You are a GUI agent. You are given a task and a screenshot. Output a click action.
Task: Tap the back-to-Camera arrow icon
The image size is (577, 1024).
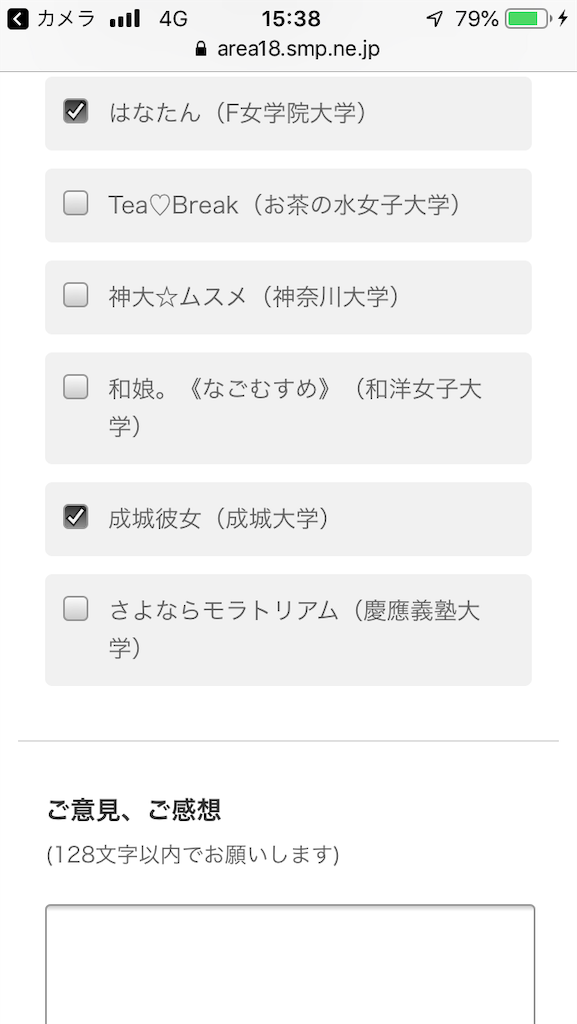click(x=18, y=20)
